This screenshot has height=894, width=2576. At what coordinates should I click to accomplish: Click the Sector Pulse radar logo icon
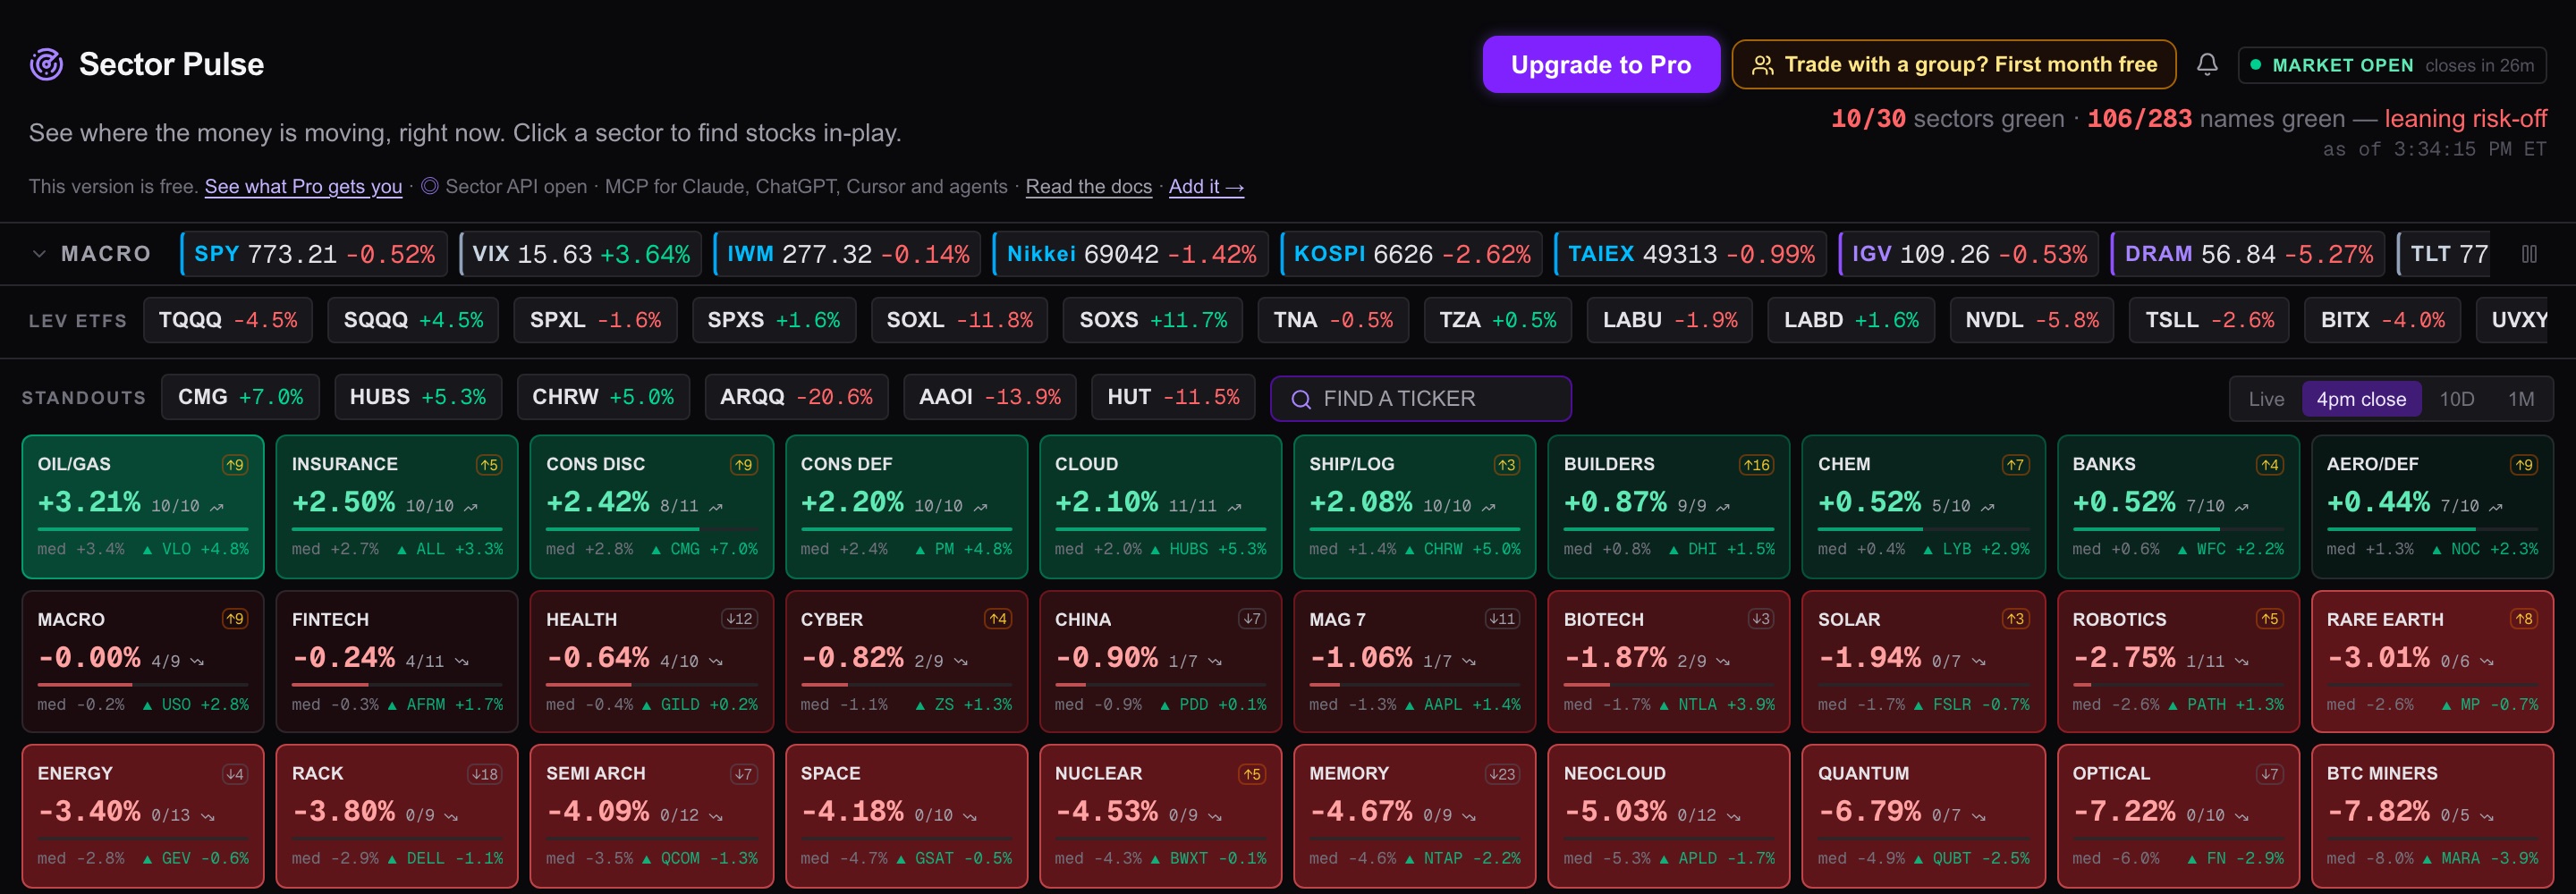click(x=46, y=64)
